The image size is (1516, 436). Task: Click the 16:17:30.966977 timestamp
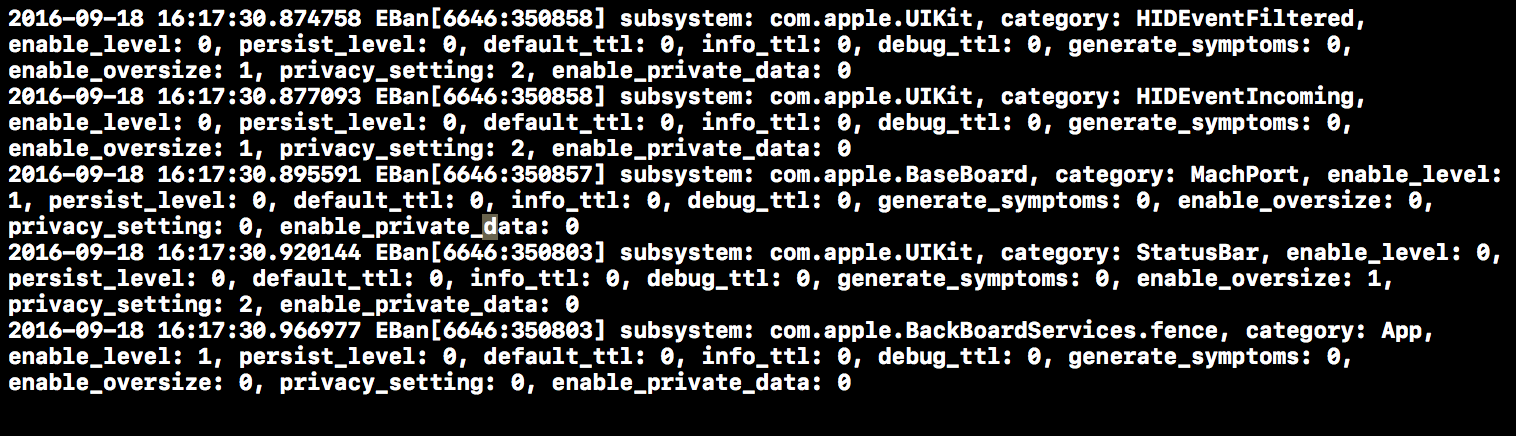click(258, 331)
